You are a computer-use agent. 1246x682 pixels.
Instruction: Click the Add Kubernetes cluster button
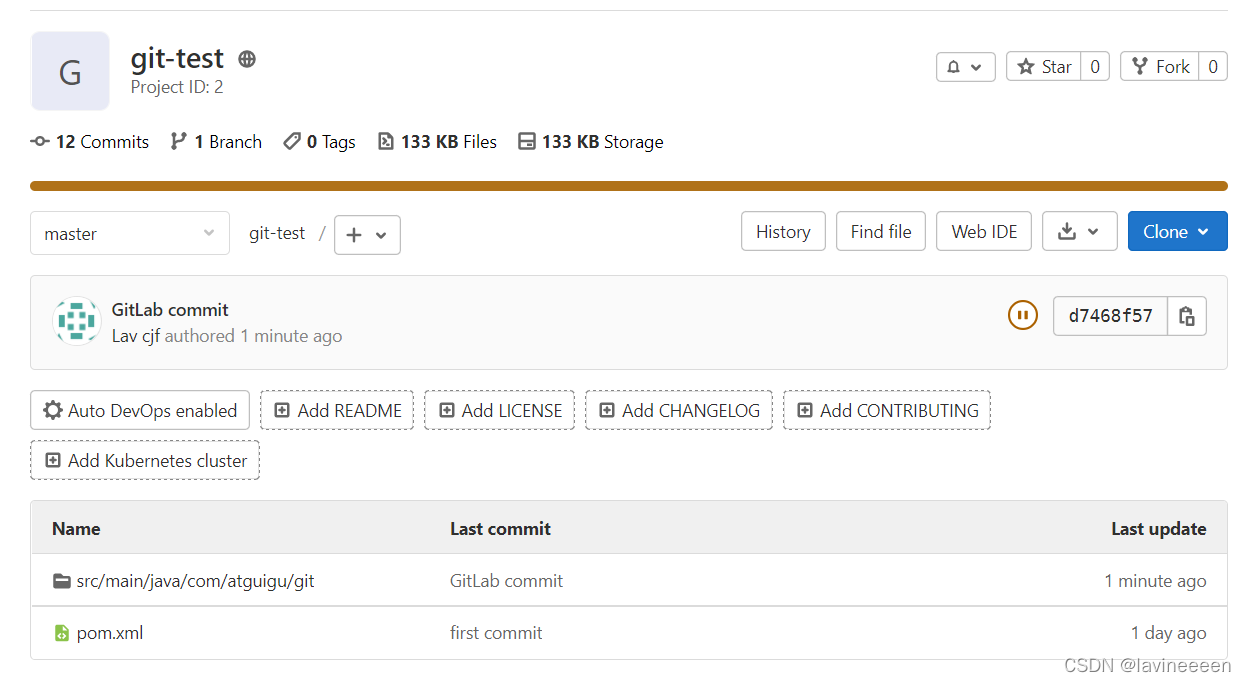[x=145, y=460]
